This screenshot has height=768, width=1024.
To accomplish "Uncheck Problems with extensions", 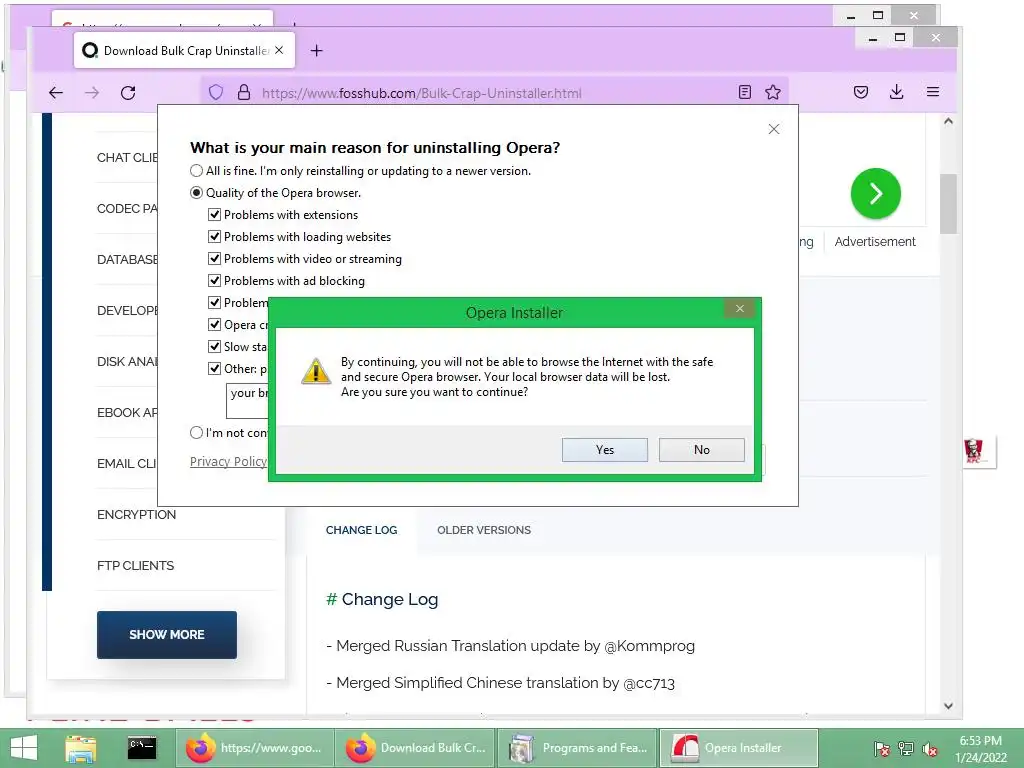I will 214,214.
